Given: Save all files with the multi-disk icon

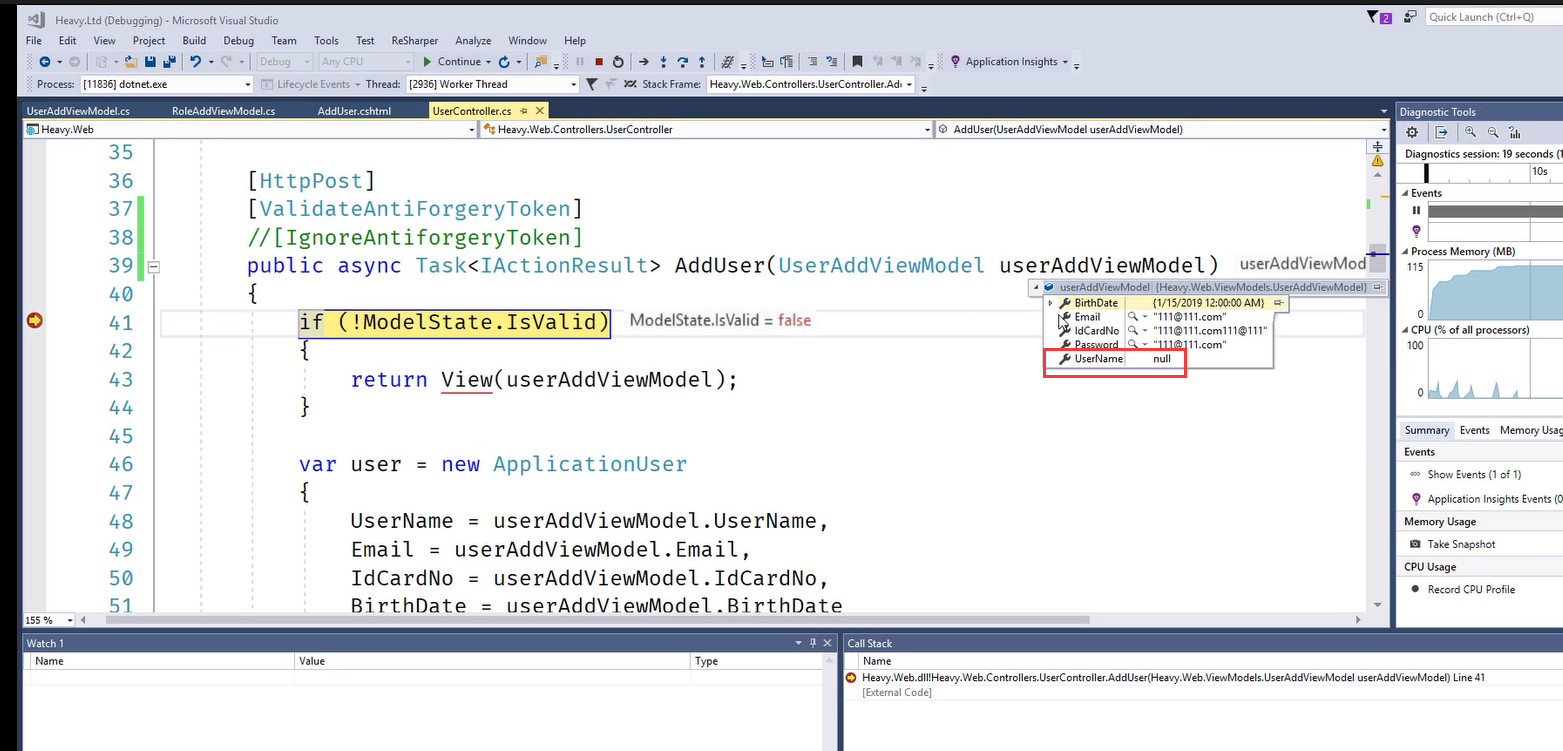Looking at the screenshot, I should [169, 62].
